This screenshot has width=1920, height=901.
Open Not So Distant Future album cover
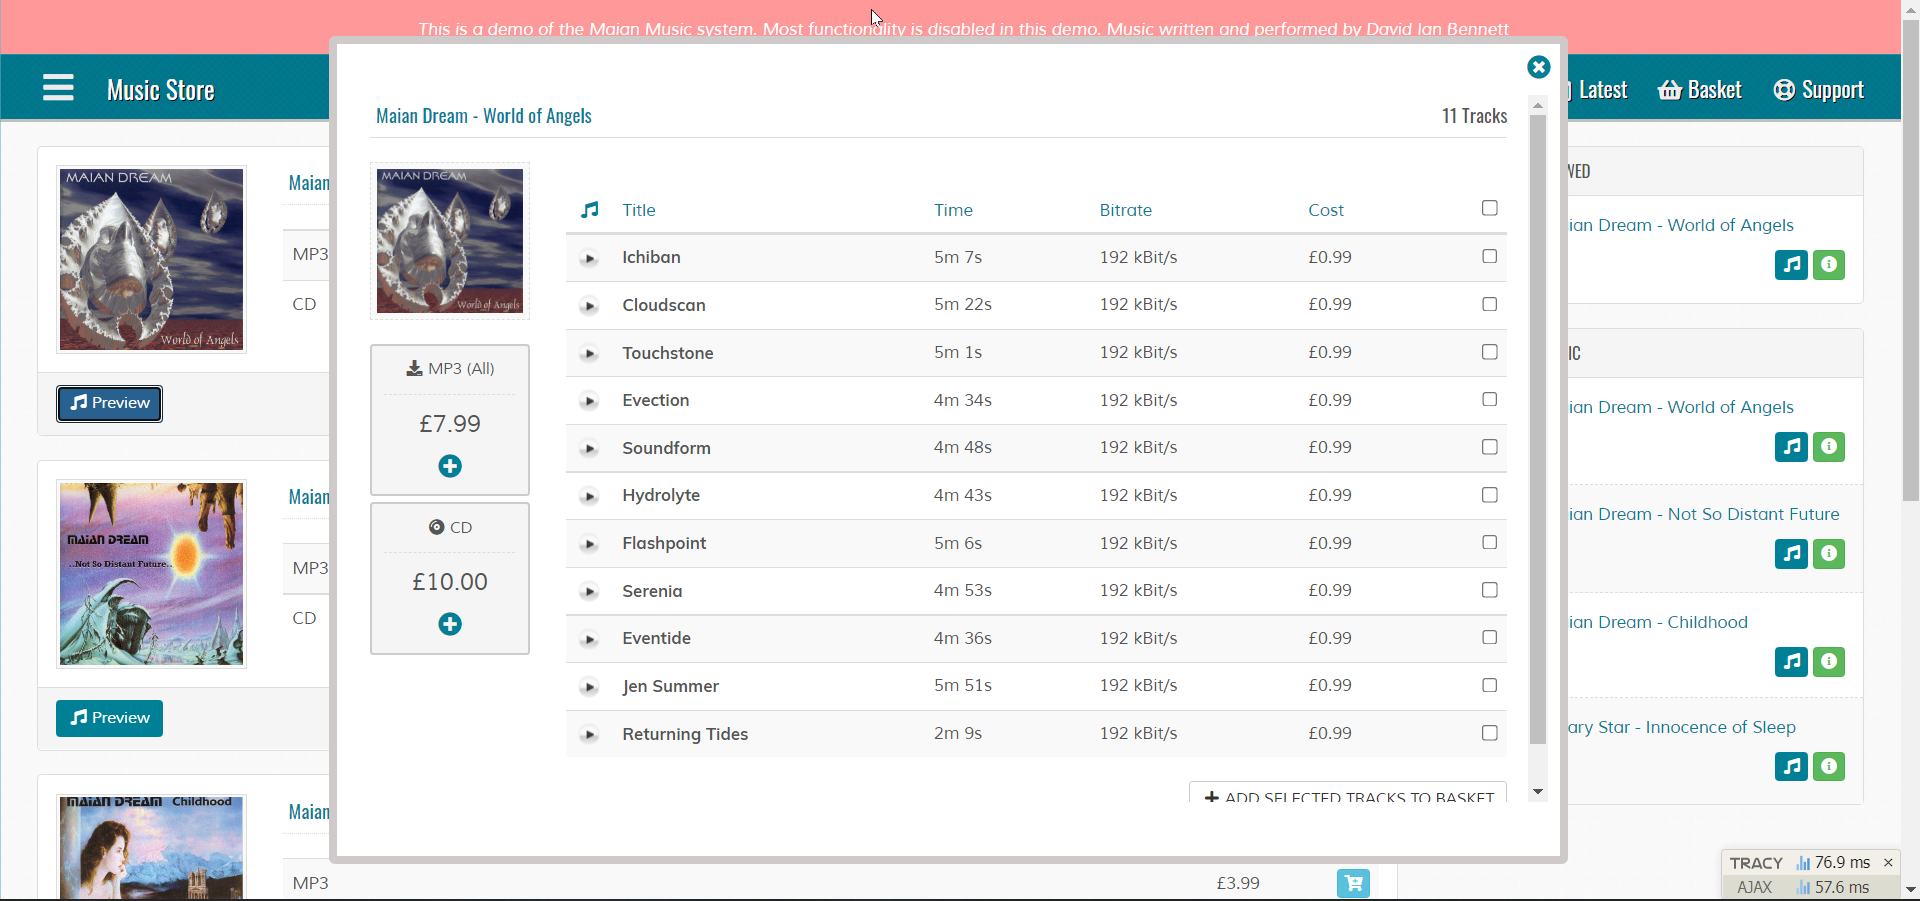click(151, 574)
